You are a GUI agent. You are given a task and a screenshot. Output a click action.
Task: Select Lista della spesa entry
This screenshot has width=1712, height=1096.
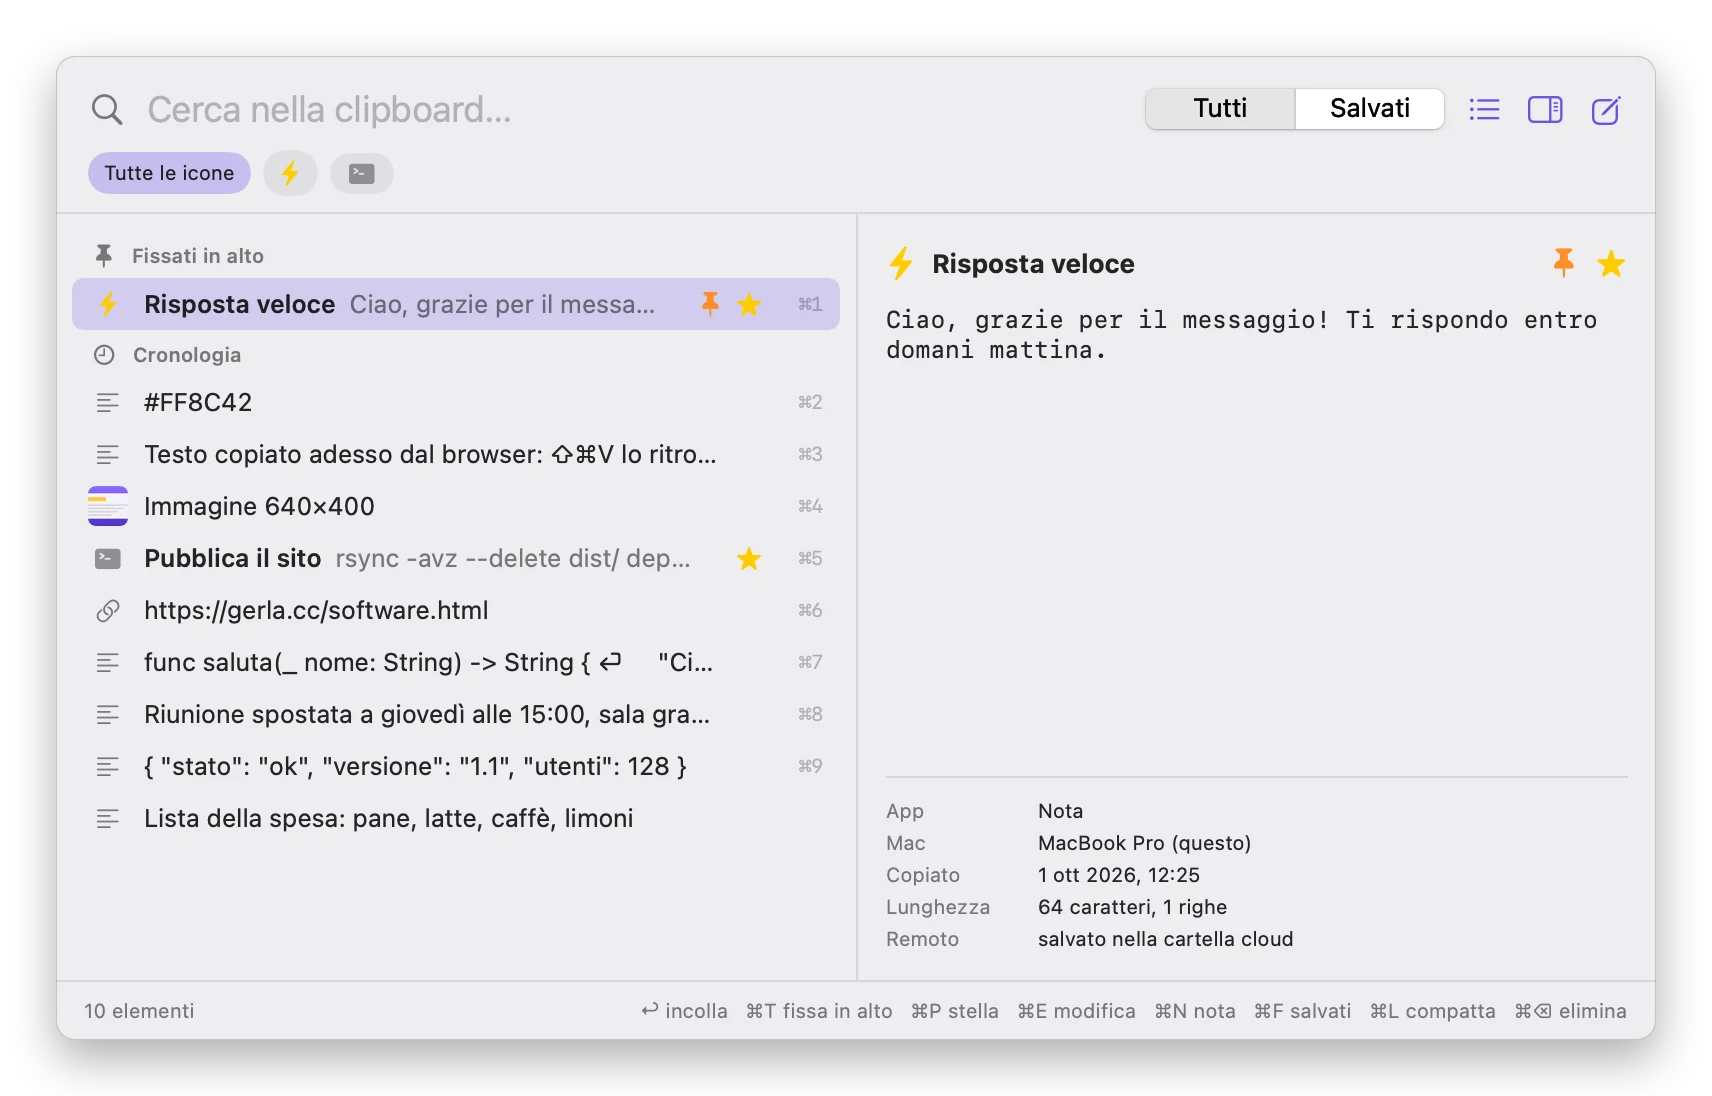coord(456,818)
